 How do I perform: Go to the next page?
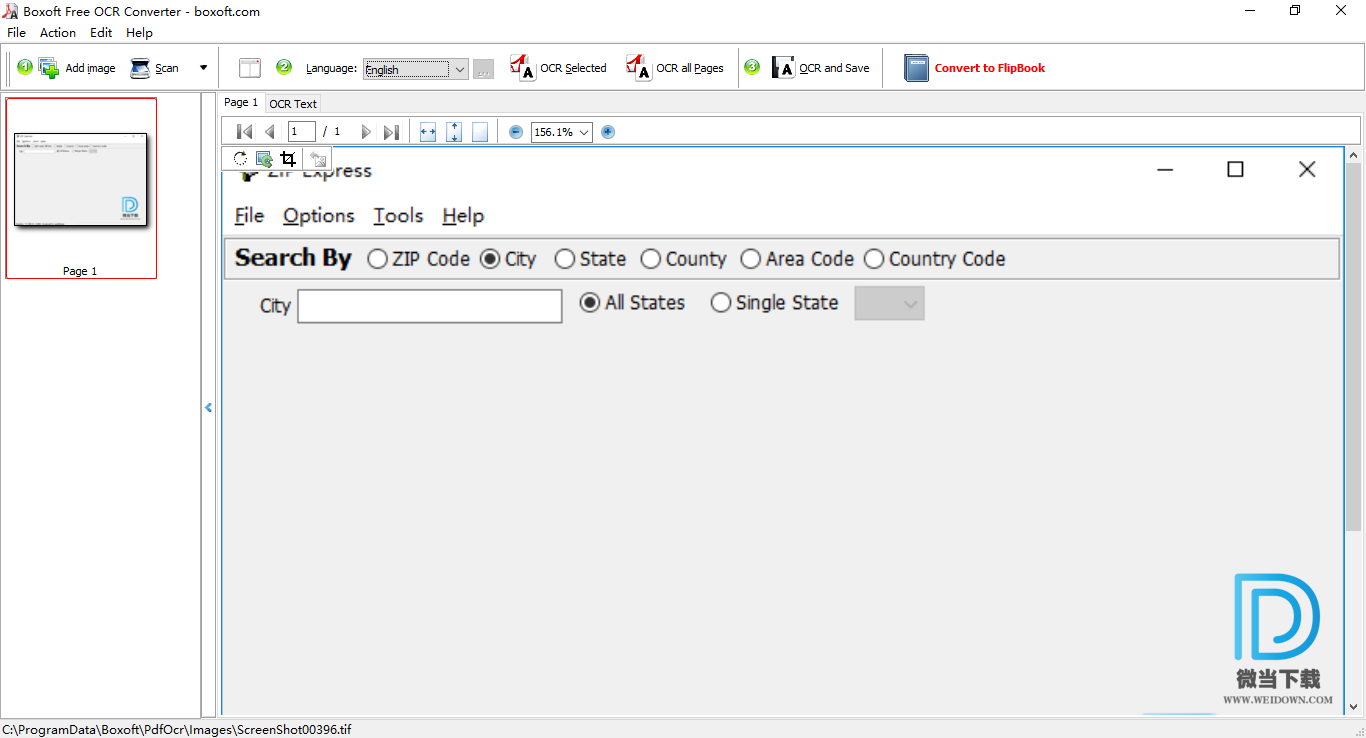(366, 132)
